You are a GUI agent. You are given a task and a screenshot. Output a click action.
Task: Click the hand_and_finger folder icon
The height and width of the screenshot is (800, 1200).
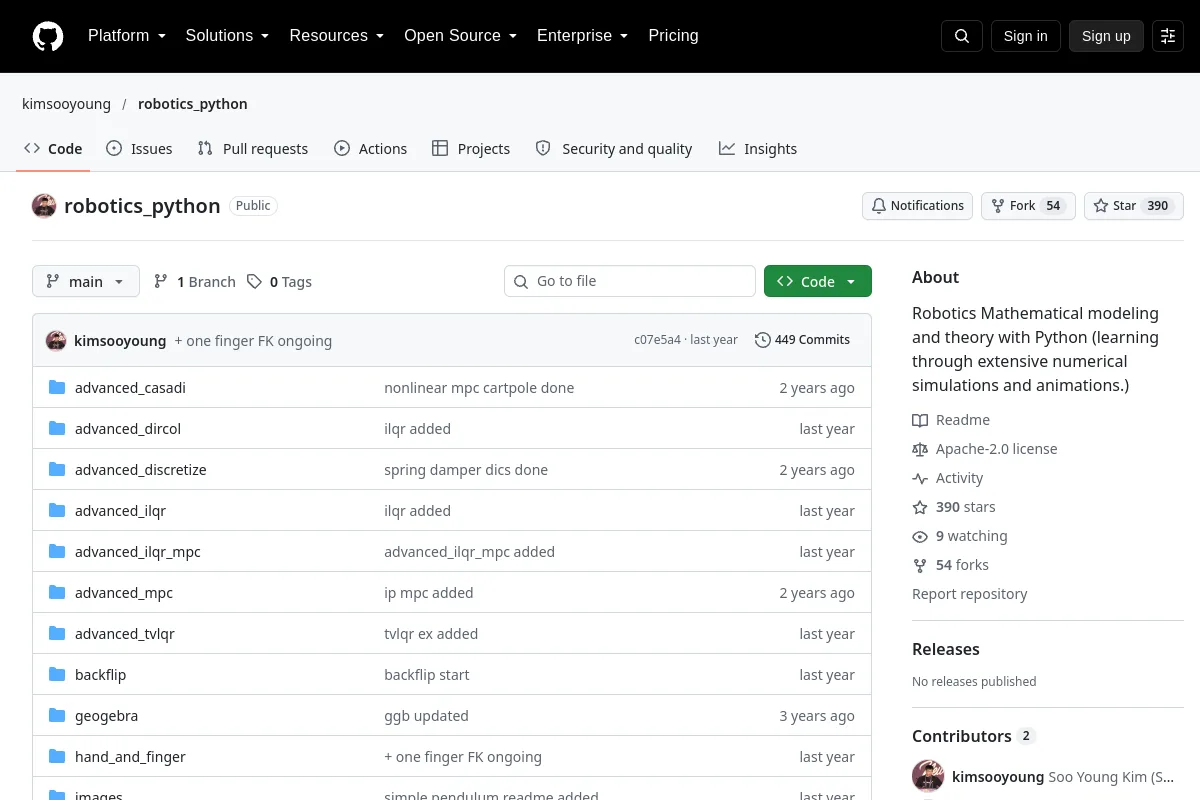click(57, 757)
